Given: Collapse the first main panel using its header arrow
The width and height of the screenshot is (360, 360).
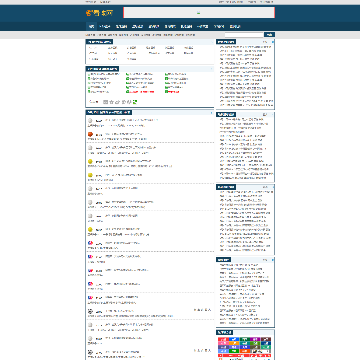Looking at the screenshot, I should click(x=212, y=42).
